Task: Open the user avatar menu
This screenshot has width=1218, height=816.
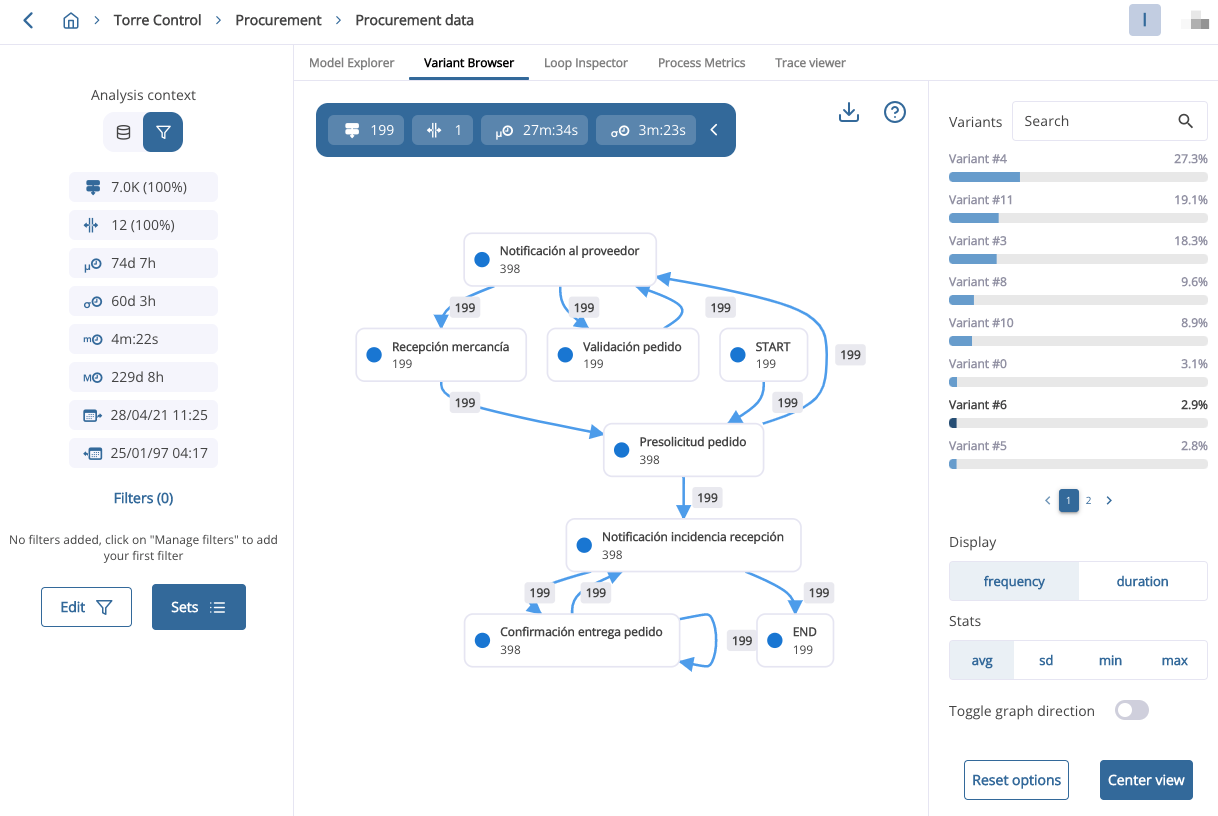Action: pos(1144,20)
